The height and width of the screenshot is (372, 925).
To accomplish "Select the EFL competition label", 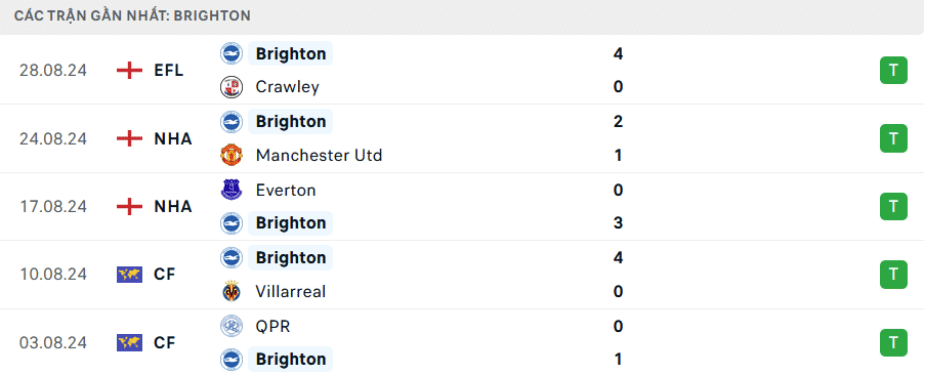I will [x=169, y=71].
